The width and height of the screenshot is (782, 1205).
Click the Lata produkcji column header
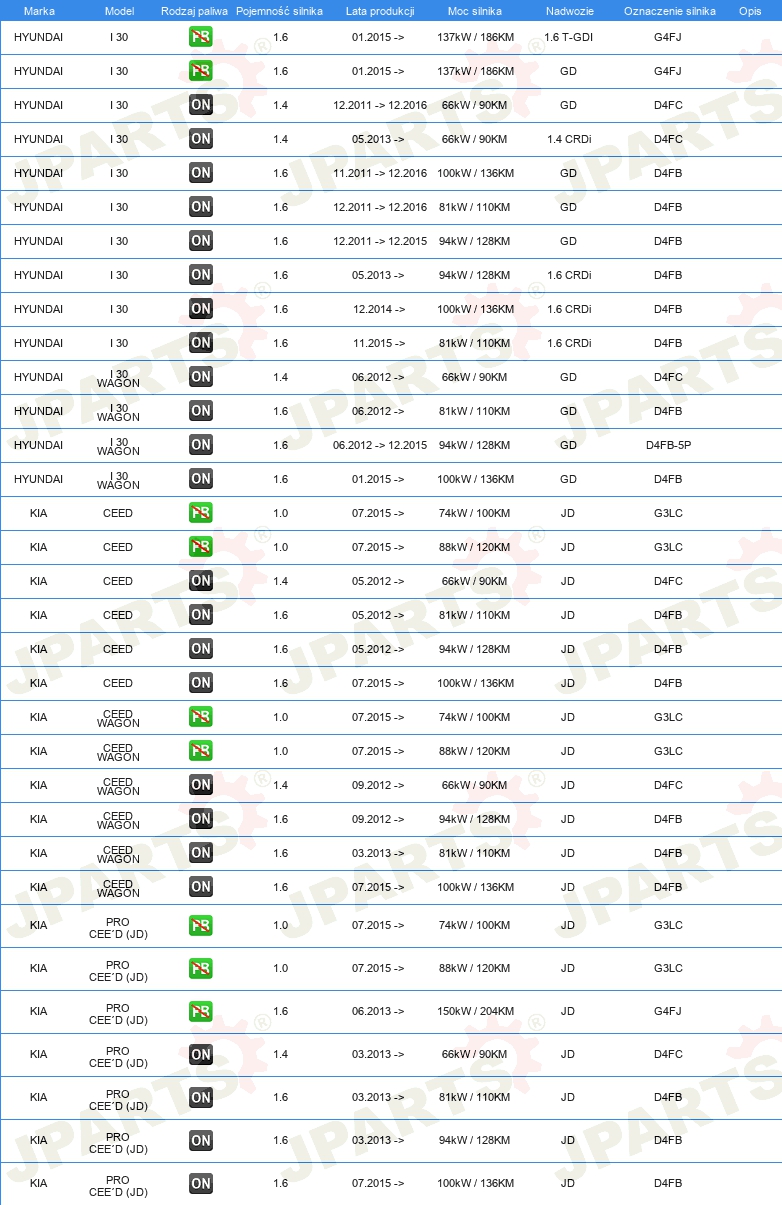379,11
